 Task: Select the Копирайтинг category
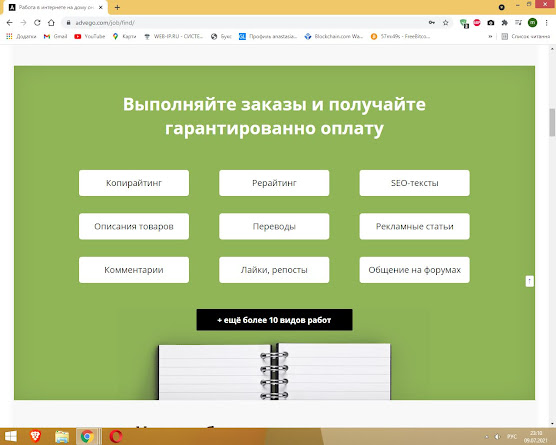134,183
